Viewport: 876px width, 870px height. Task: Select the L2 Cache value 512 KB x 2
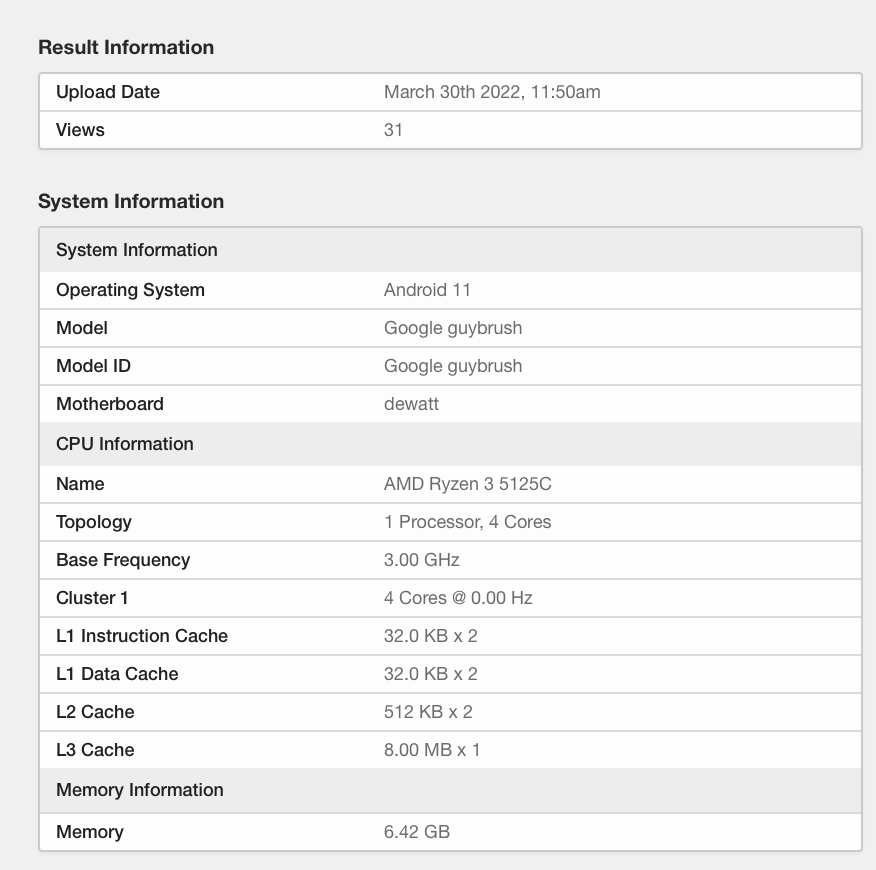coord(426,712)
